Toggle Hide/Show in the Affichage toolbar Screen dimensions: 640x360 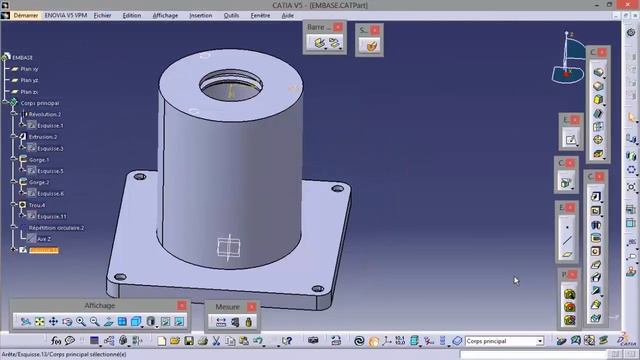tap(165, 322)
